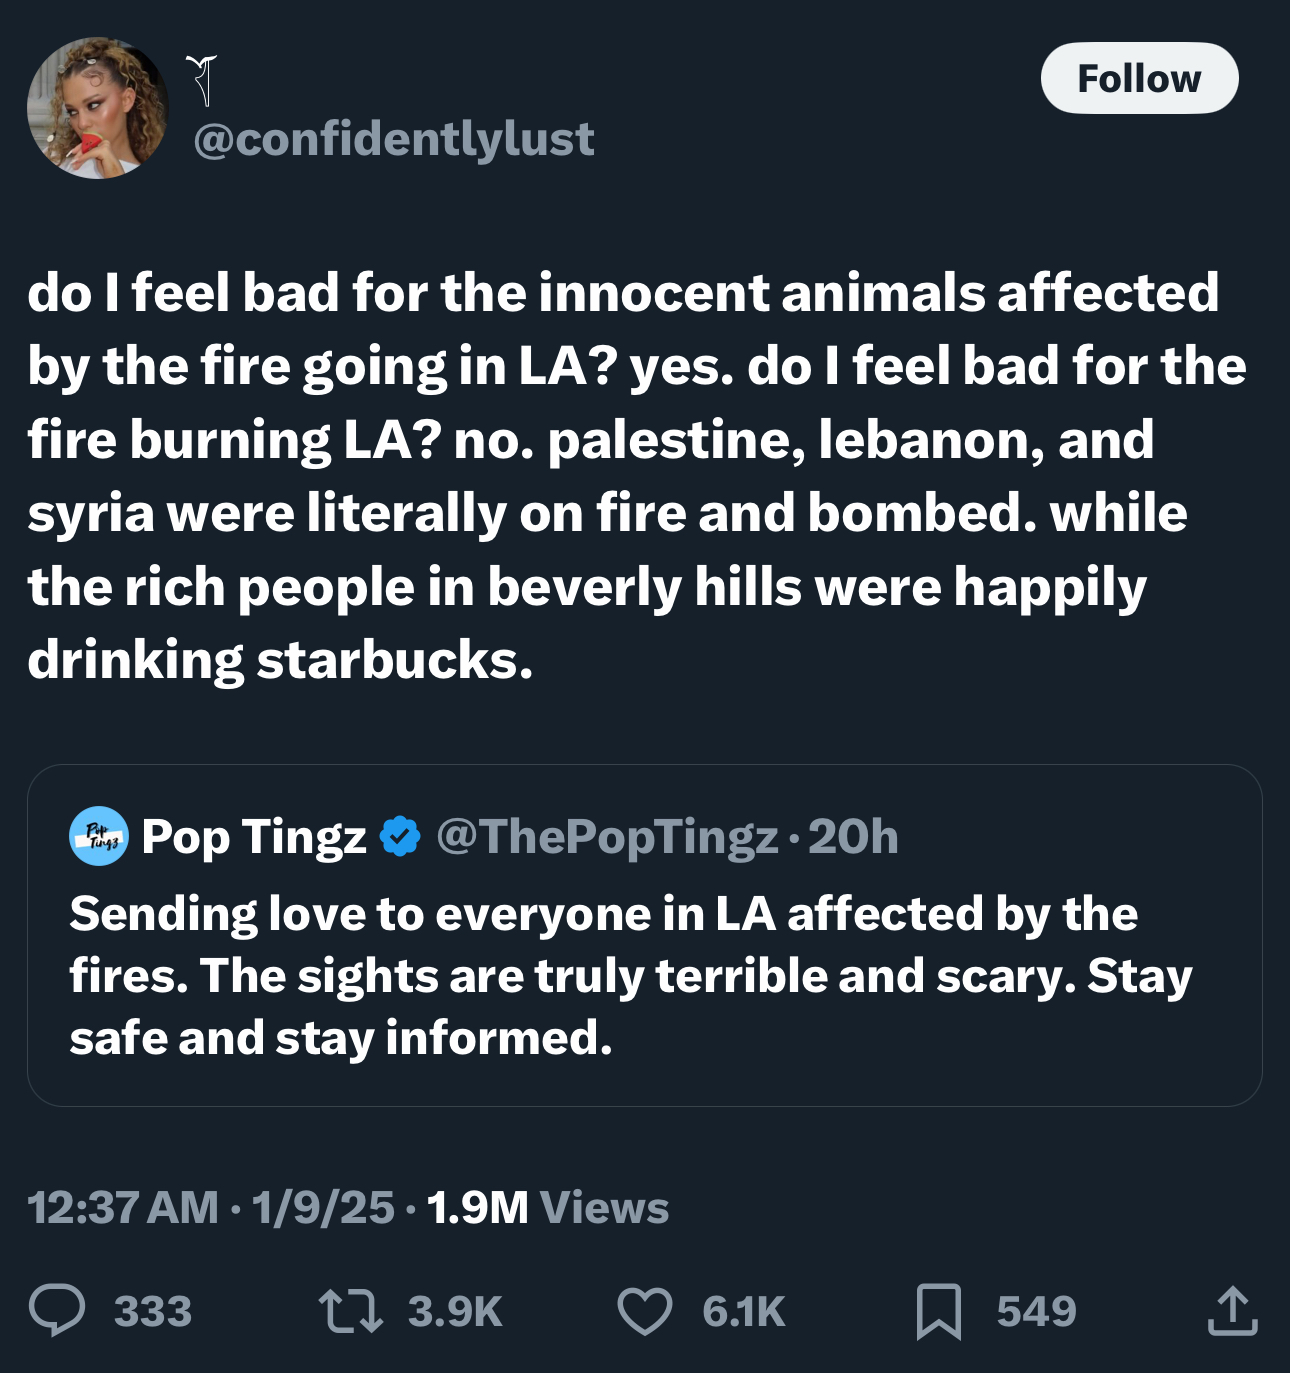Open the share upload icon
1290x1373 pixels.
(x=1232, y=1311)
